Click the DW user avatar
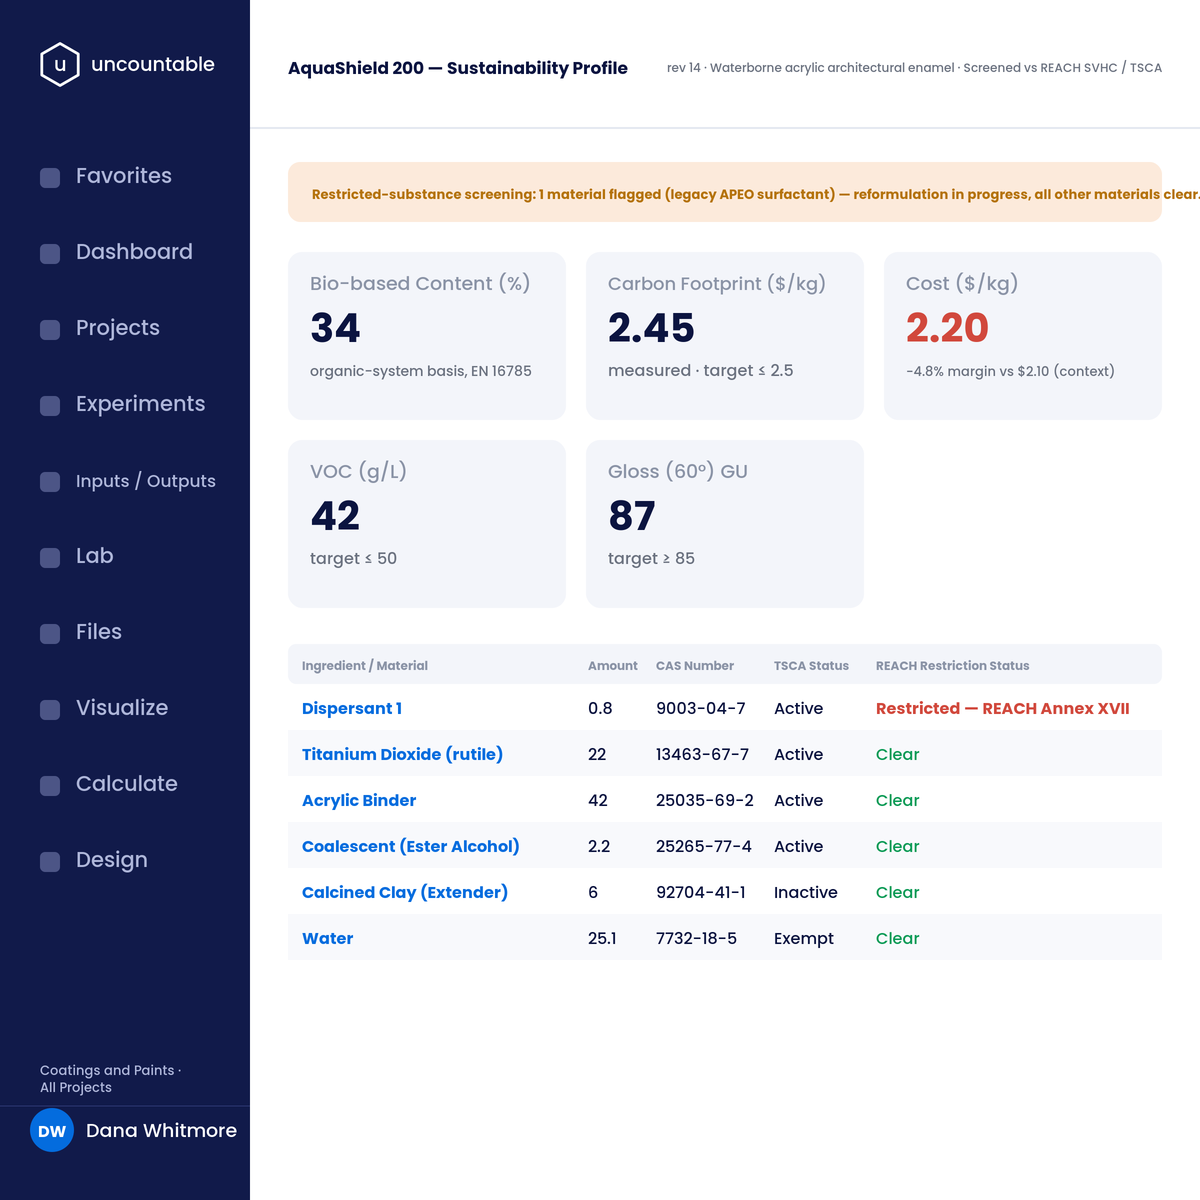Viewport: 1200px width, 1200px height. 52,1130
